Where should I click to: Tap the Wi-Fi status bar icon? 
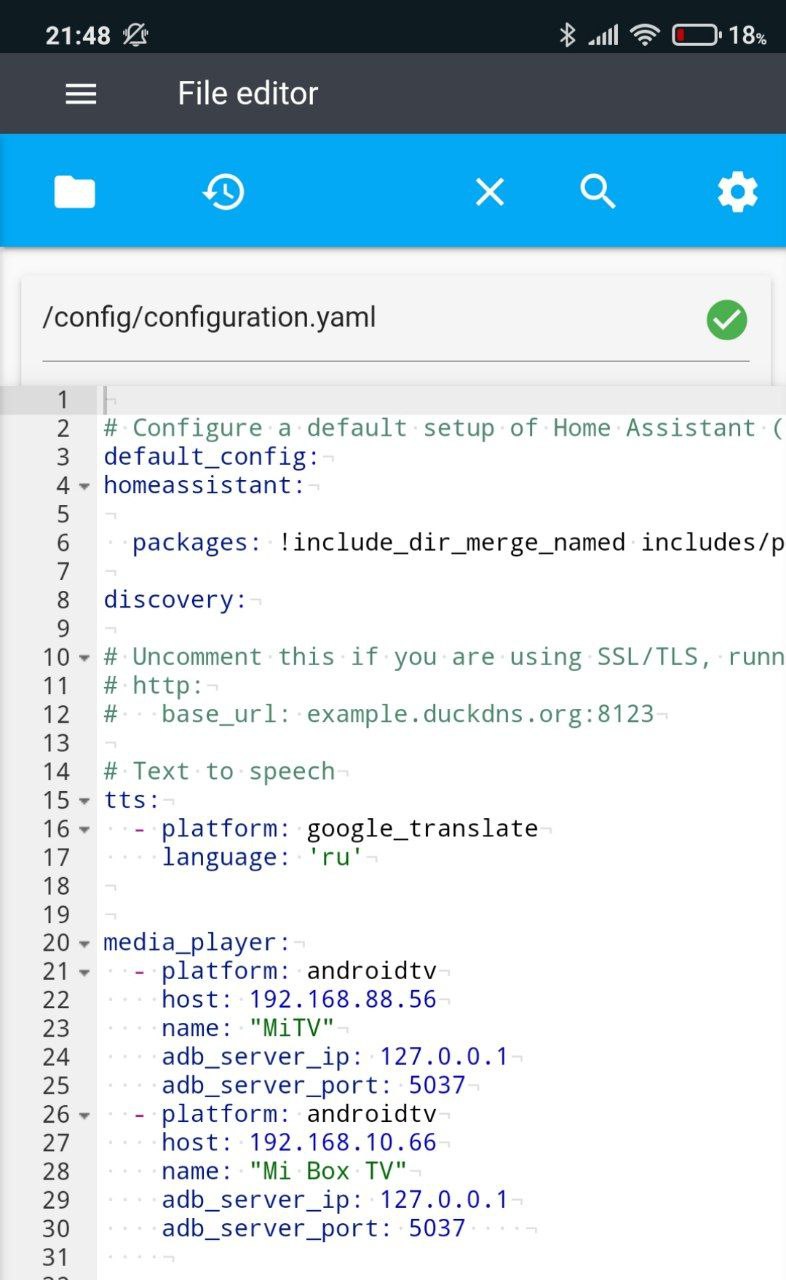tap(645, 35)
